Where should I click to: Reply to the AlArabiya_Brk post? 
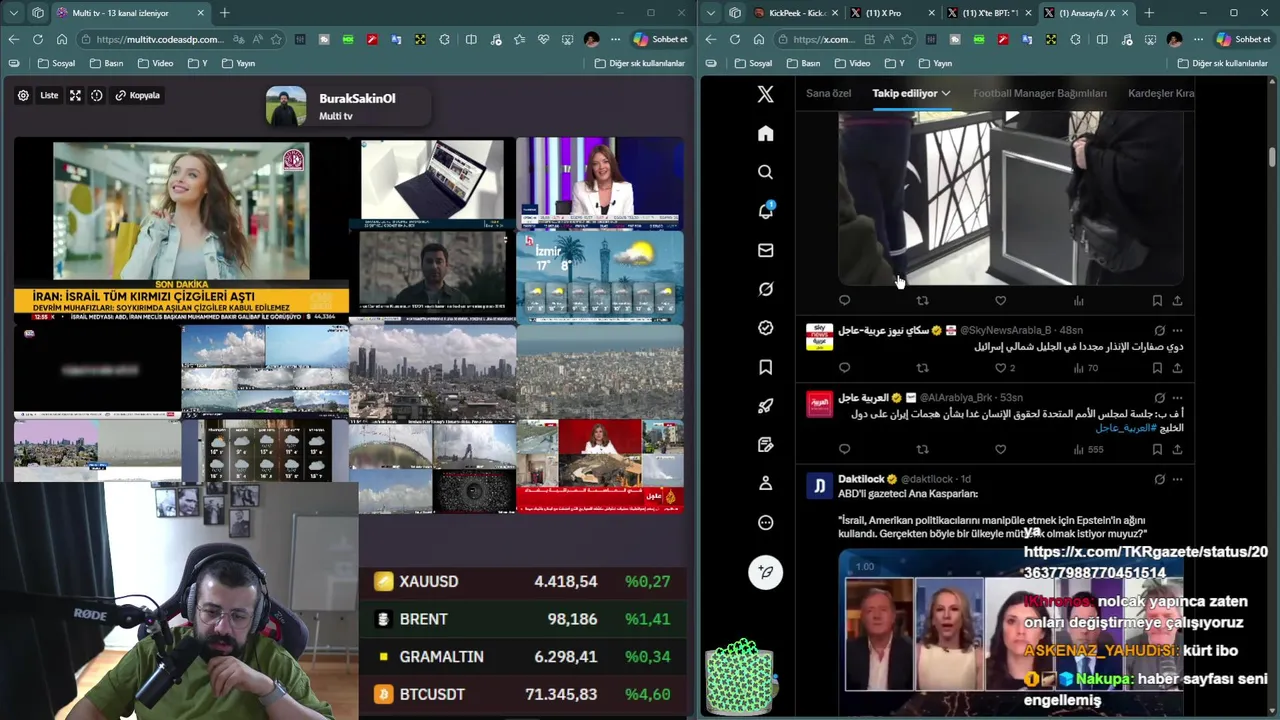point(844,449)
